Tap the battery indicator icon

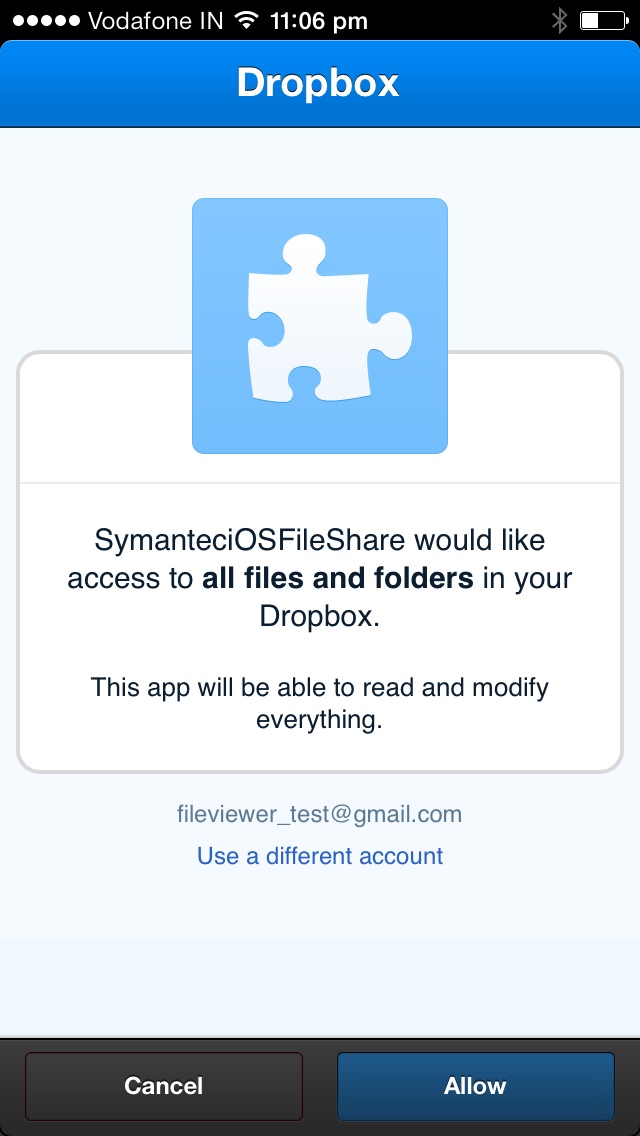point(603,20)
